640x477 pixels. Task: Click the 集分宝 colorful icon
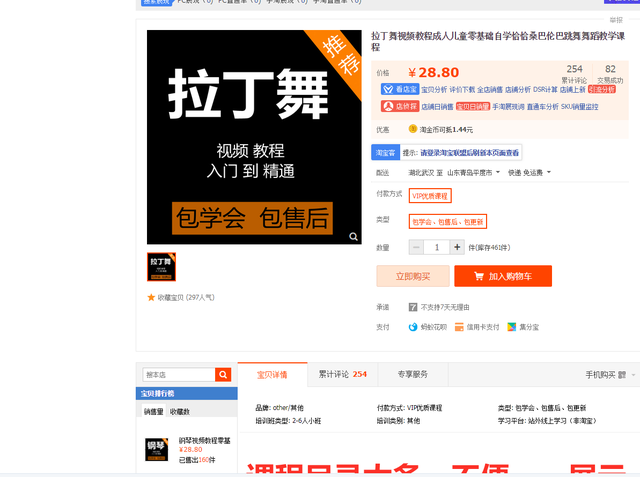[511, 327]
